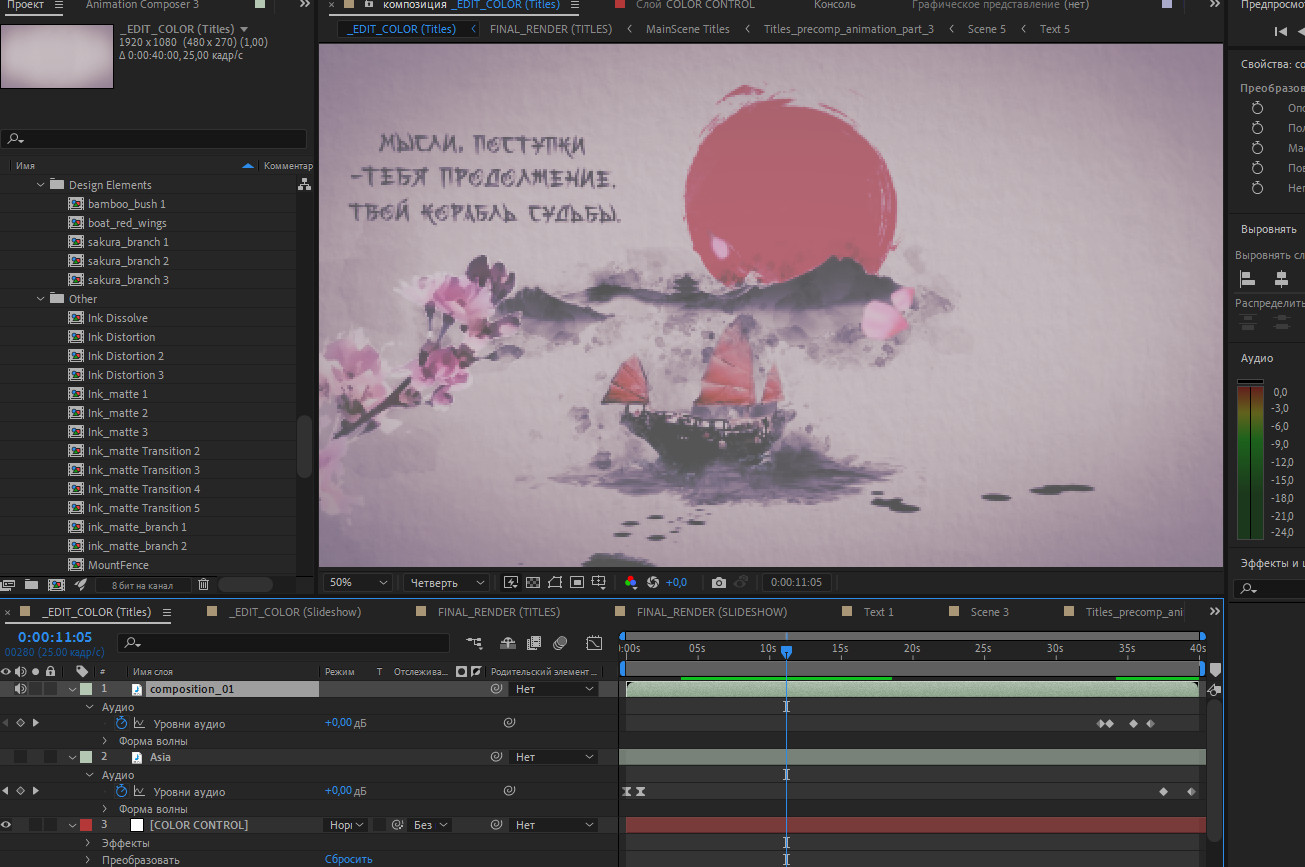
Task: Click the Сбросить reset link
Action: [348, 859]
